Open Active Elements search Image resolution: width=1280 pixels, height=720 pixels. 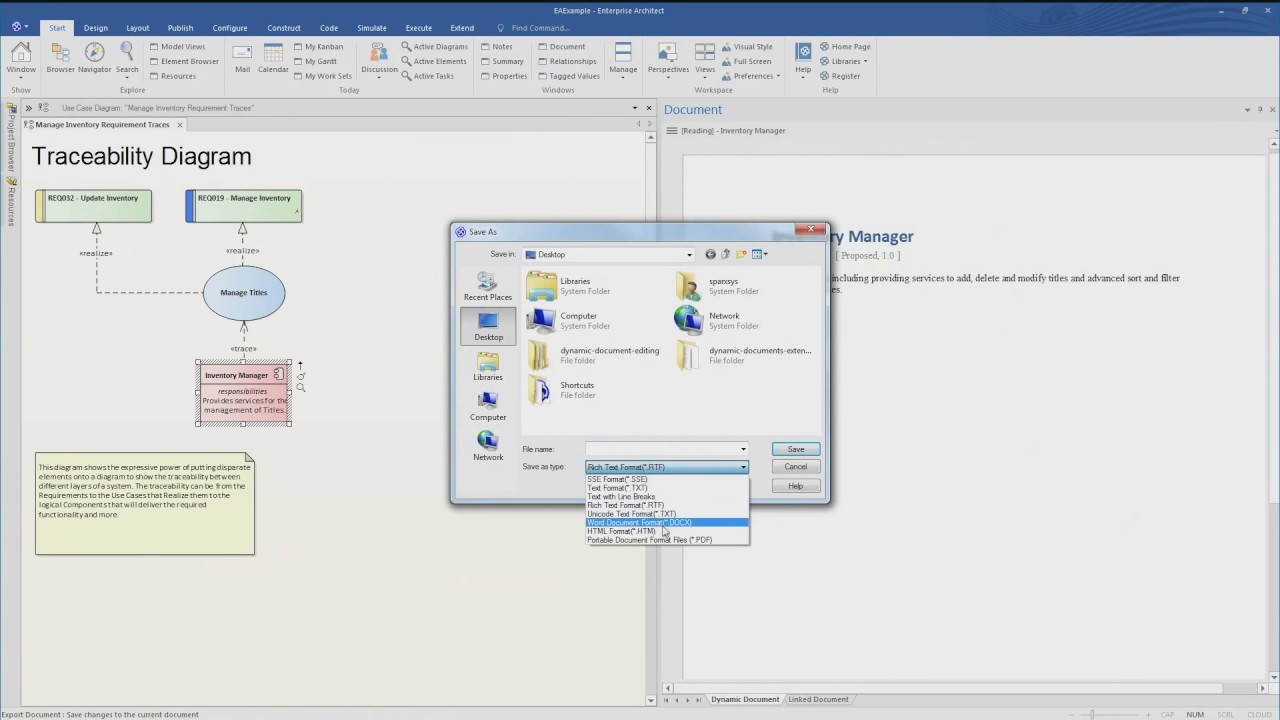[x=433, y=61]
